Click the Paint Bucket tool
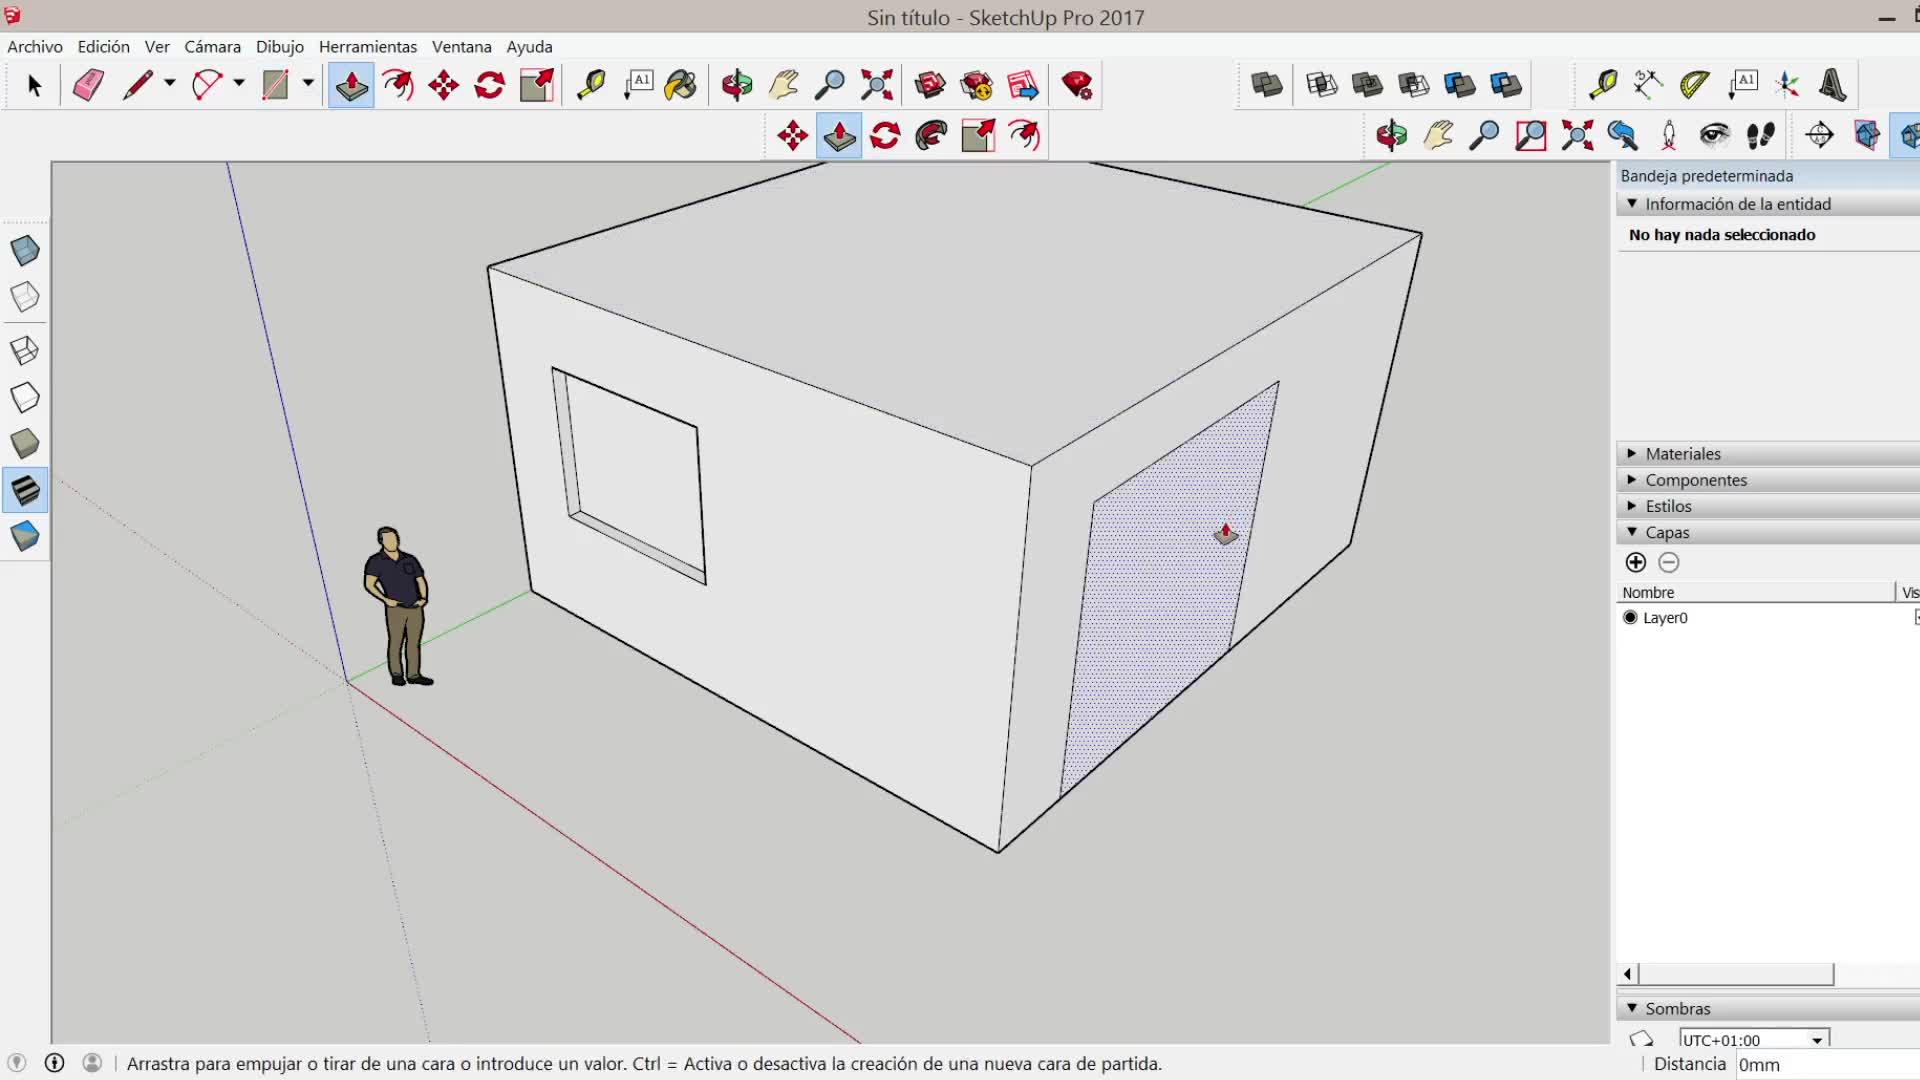The image size is (1920, 1080). point(681,85)
